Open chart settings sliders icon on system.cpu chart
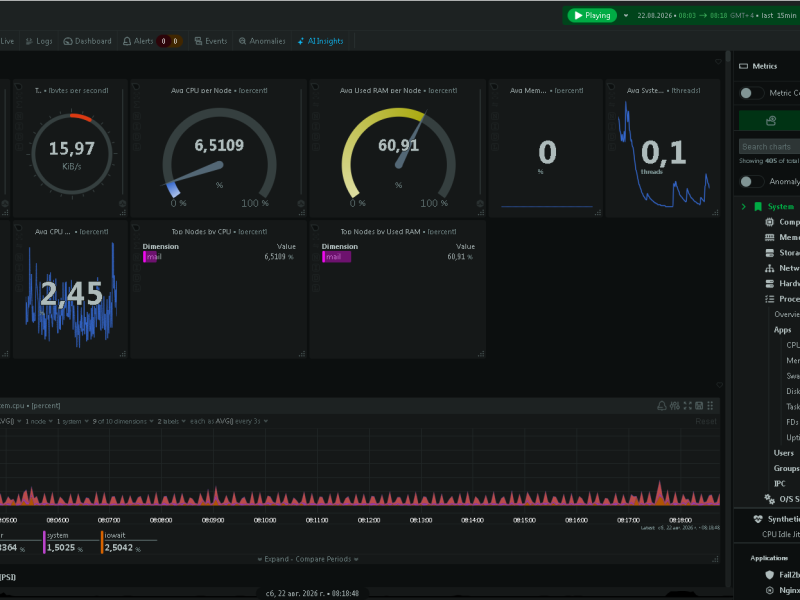This screenshot has height=600, width=800. point(674,406)
